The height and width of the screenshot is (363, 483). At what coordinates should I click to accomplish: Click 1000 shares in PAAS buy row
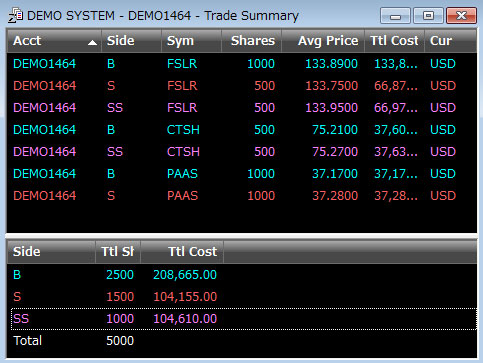coord(261,174)
